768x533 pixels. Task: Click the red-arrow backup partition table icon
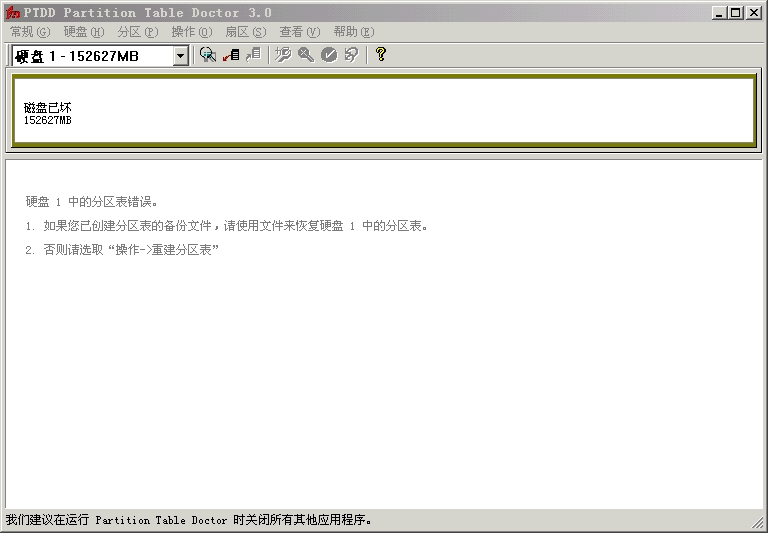[231, 55]
